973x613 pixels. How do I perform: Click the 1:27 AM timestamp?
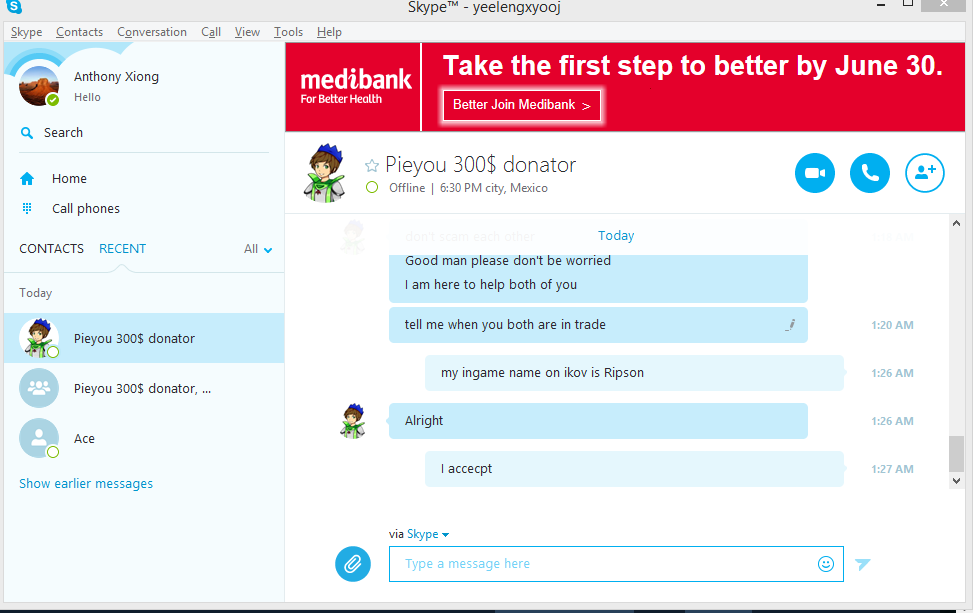tap(892, 469)
